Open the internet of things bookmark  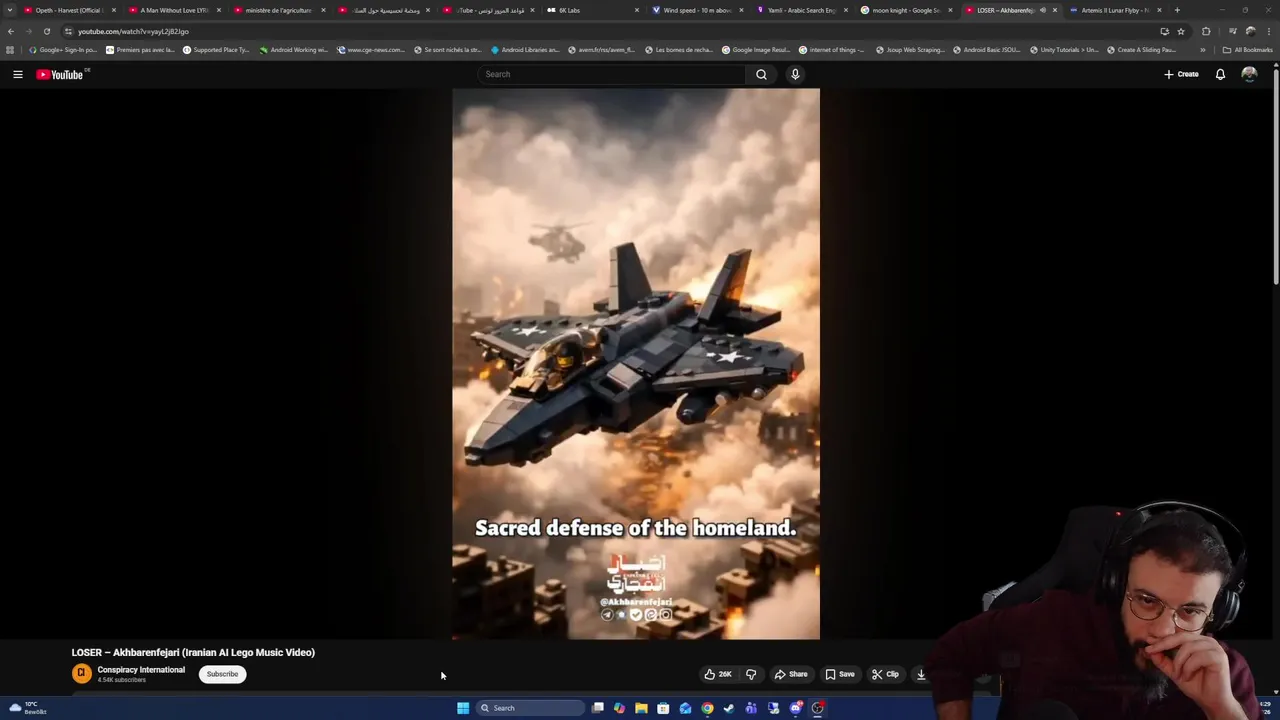pyautogui.click(x=833, y=49)
